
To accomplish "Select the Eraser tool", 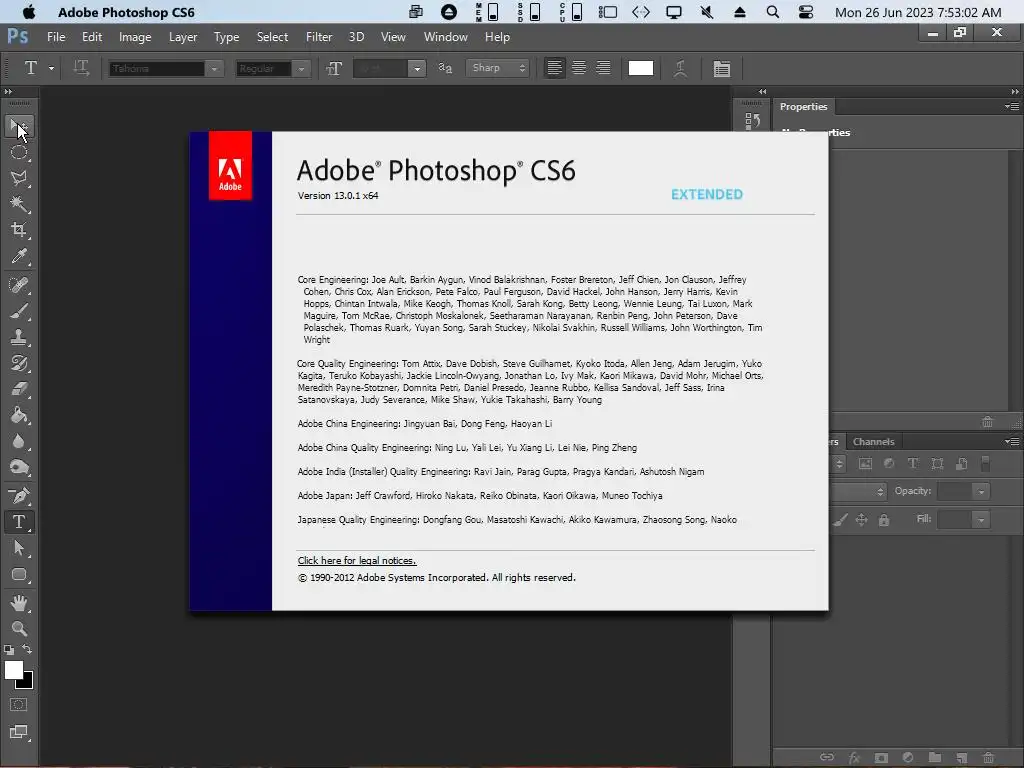I will (x=19, y=389).
